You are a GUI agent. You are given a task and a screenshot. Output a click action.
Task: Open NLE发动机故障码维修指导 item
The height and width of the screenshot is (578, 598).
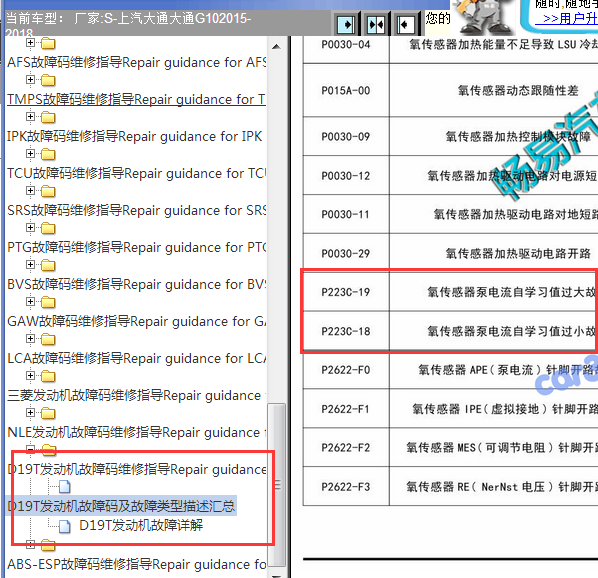pyautogui.click(x=137, y=432)
